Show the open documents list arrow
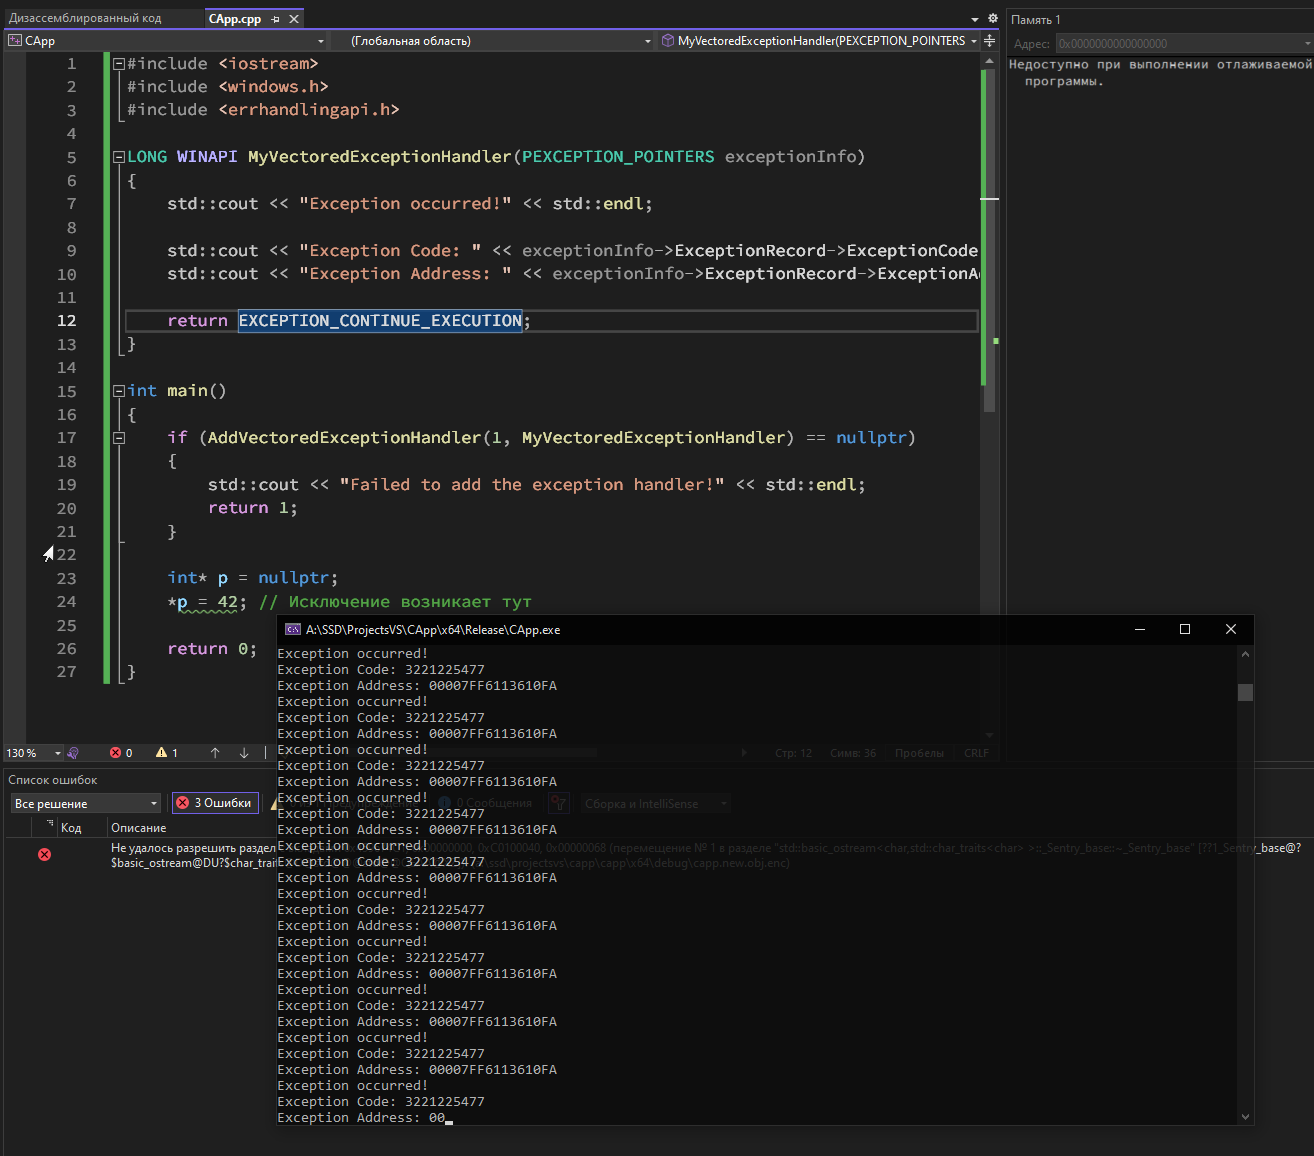The height and width of the screenshot is (1156, 1314). pyautogui.click(x=975, y=19)
